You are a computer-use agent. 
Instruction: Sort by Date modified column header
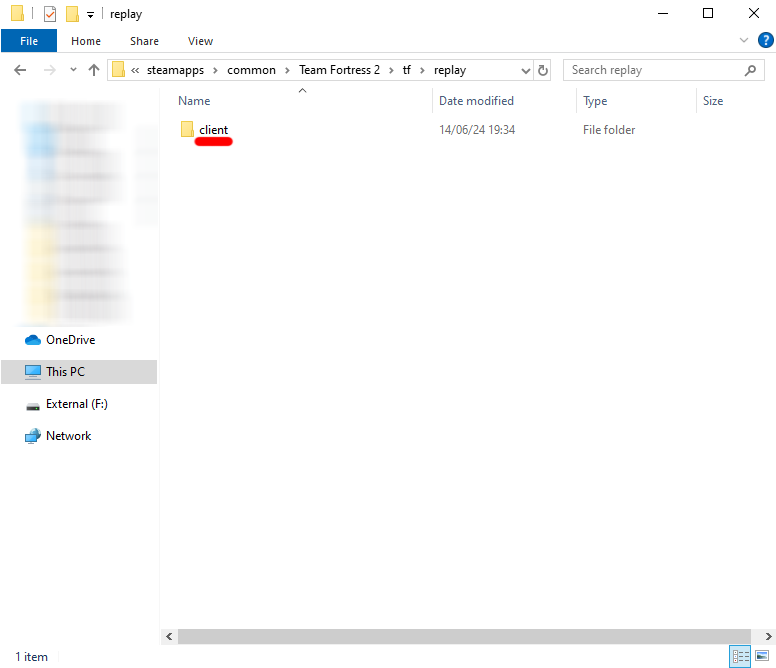476,101
